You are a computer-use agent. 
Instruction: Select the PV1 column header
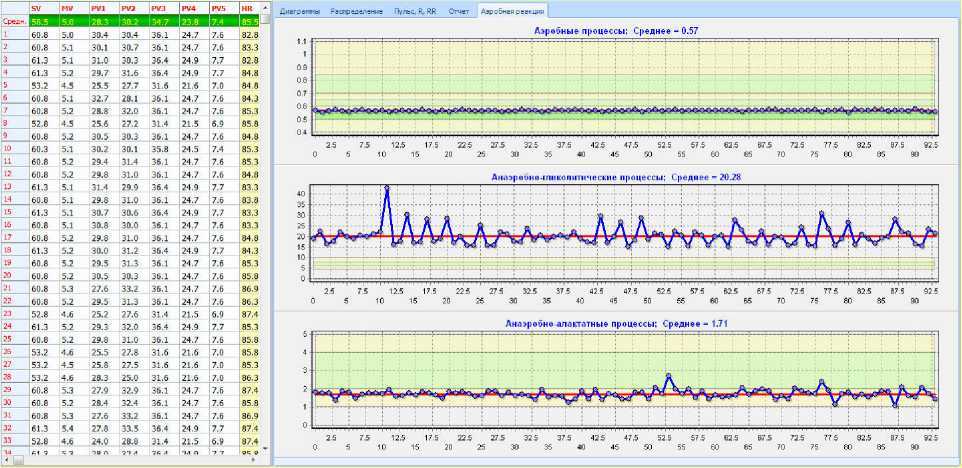pyautogui.click(x=99, y=8)
